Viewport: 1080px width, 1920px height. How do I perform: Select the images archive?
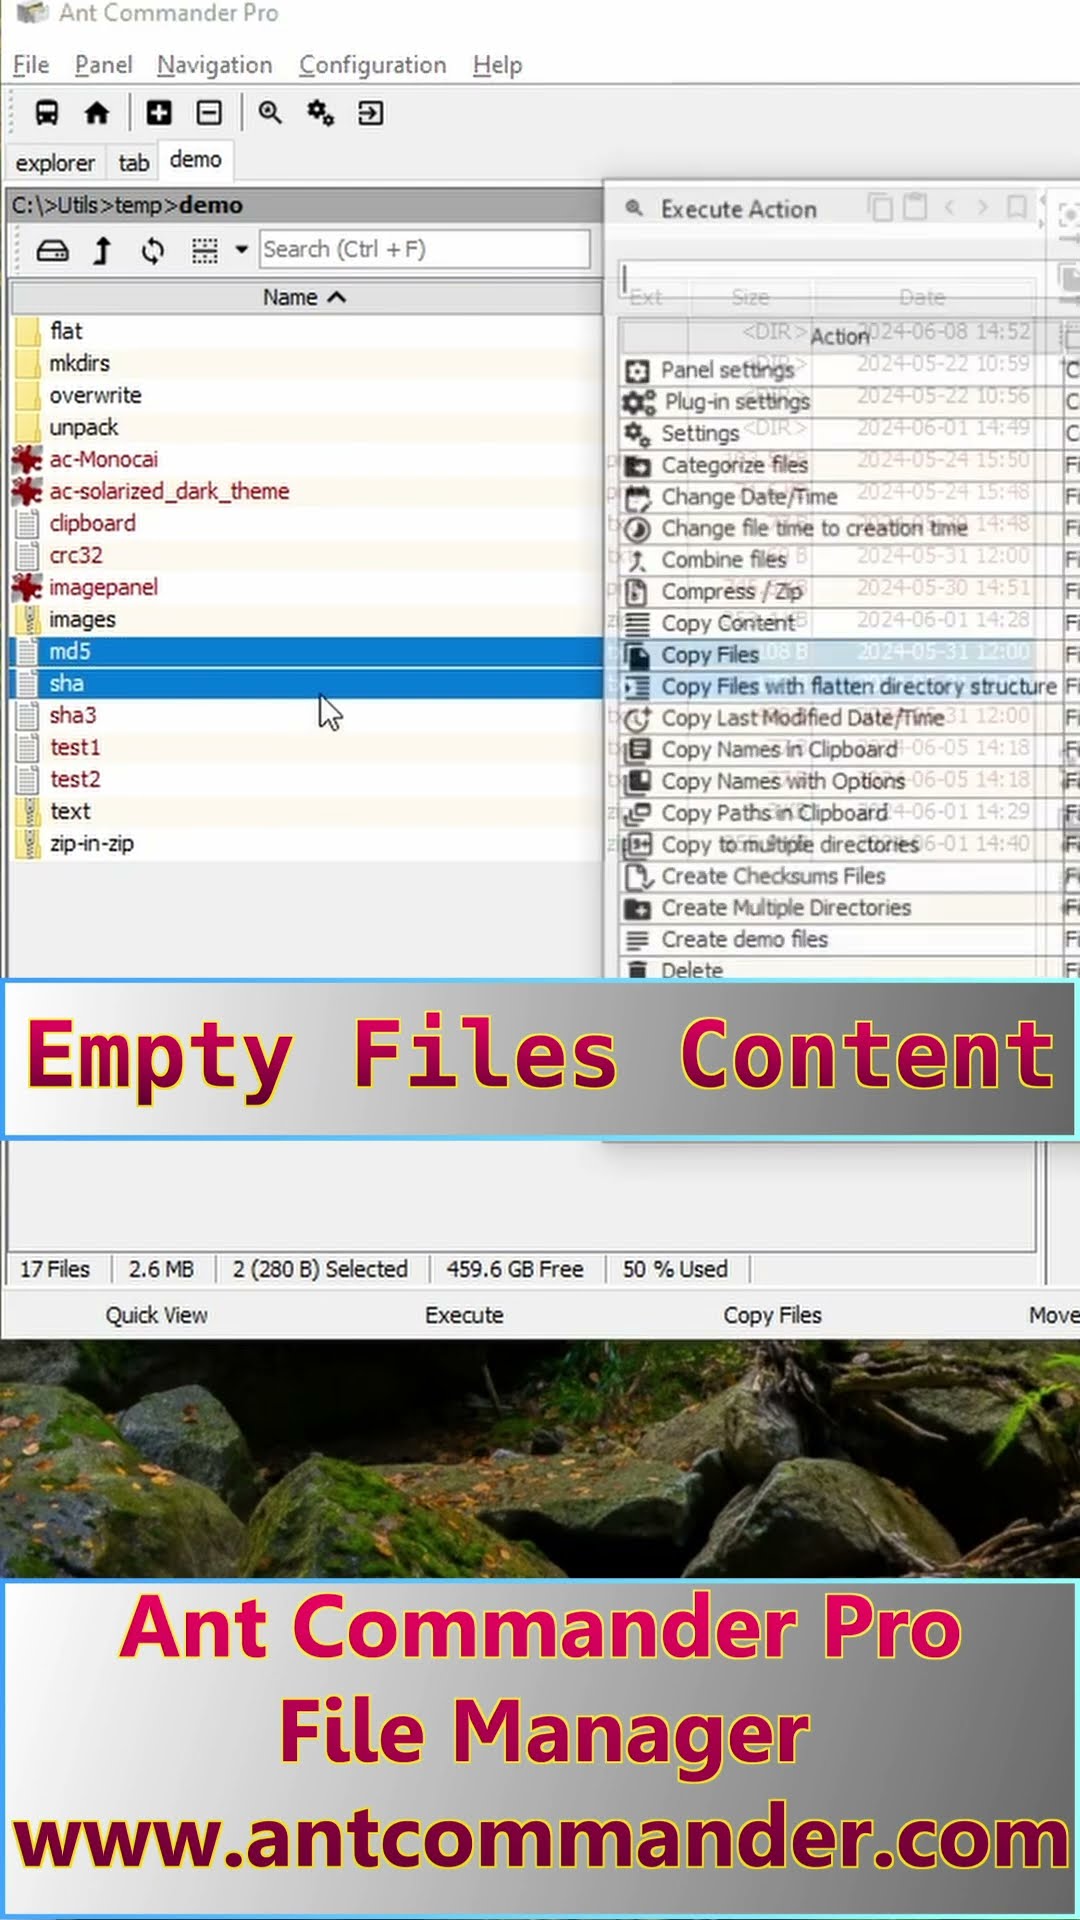point(305,619)
